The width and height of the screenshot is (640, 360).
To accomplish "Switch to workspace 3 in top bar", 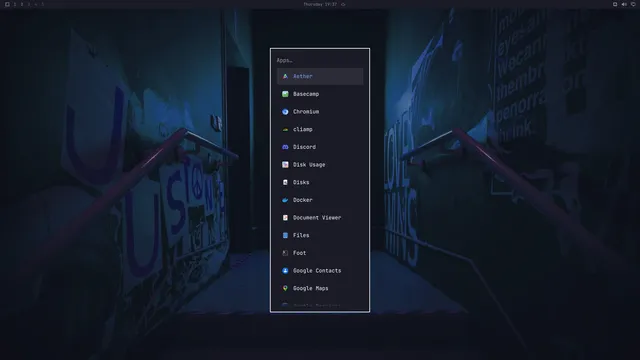I will coord(29,4).
